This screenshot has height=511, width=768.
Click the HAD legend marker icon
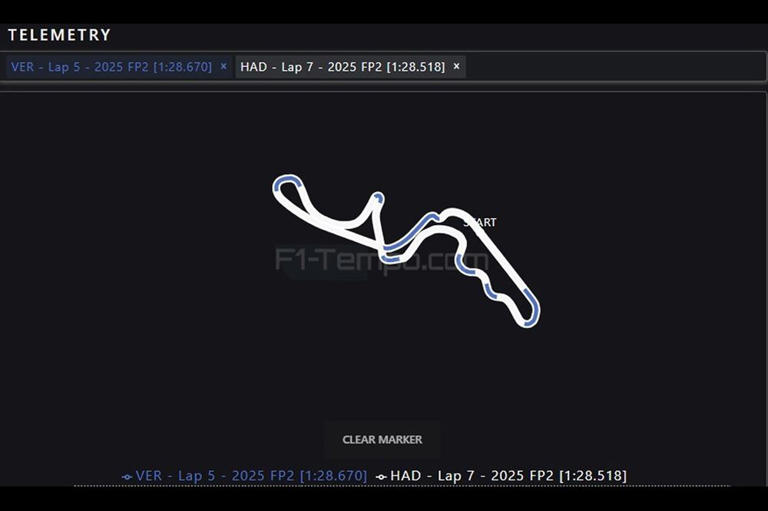point(381,477)
